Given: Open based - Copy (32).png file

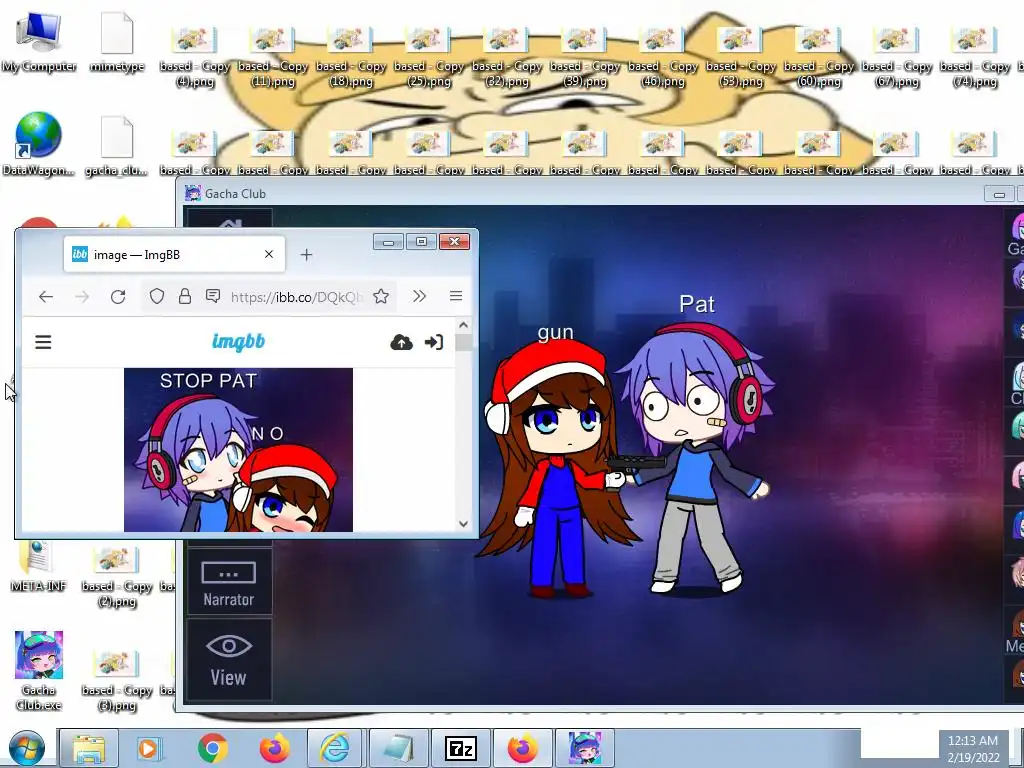Looking at the screenshot, I should pos(507,56).
